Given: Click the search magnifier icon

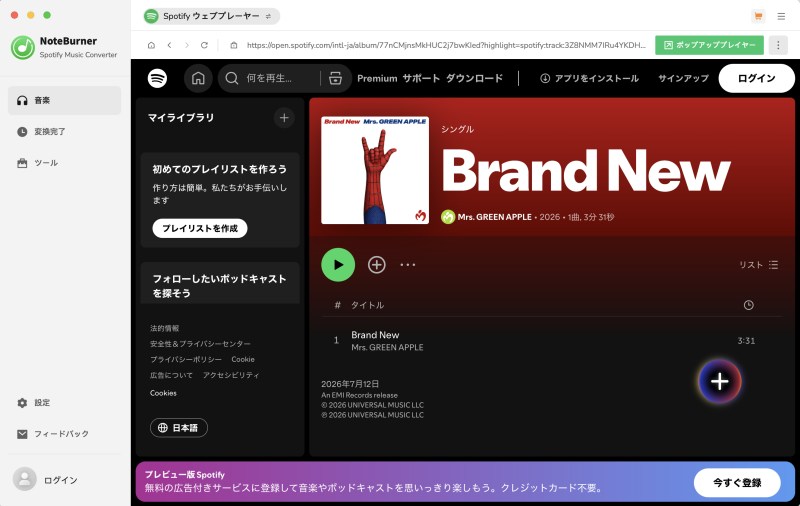Looking at the screenshot, I should tap(232, 78).
